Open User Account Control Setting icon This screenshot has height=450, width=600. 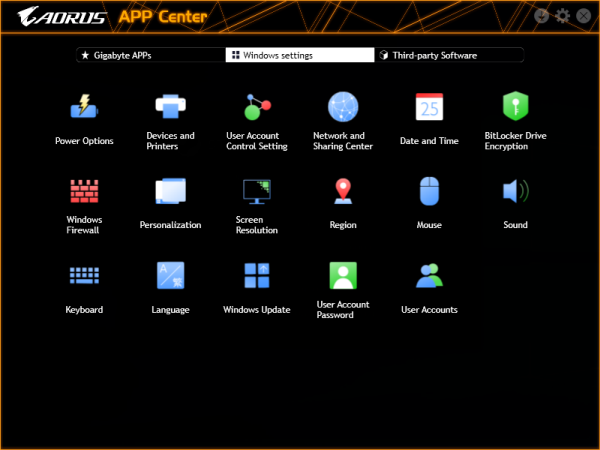point(257,107)
